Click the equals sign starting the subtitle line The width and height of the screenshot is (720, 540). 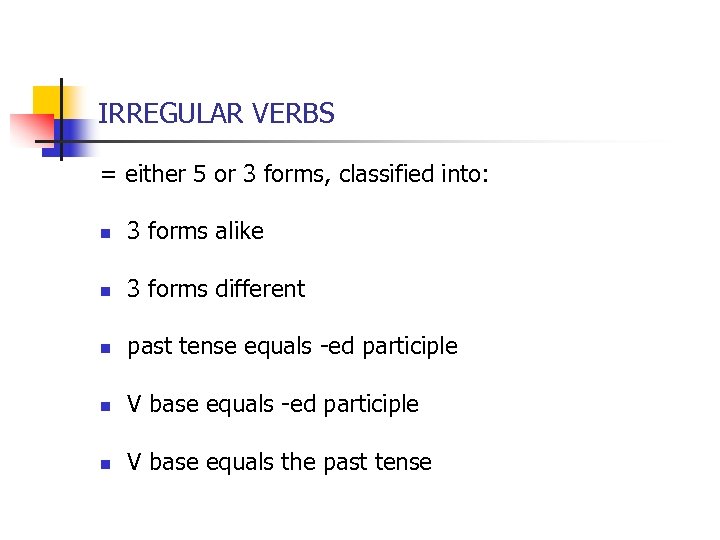coord(108,175)
